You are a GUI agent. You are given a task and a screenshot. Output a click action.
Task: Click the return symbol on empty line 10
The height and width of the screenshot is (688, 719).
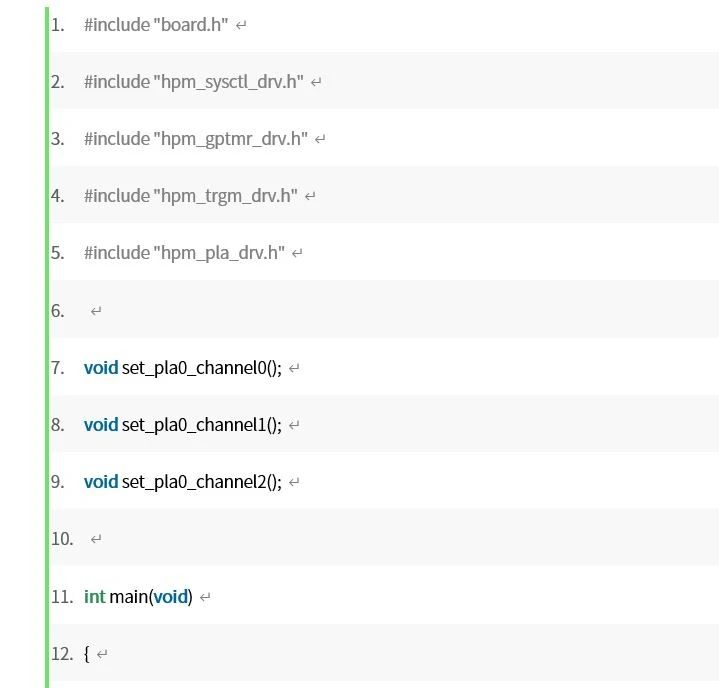pyautogui.click(x=96, y=539)
